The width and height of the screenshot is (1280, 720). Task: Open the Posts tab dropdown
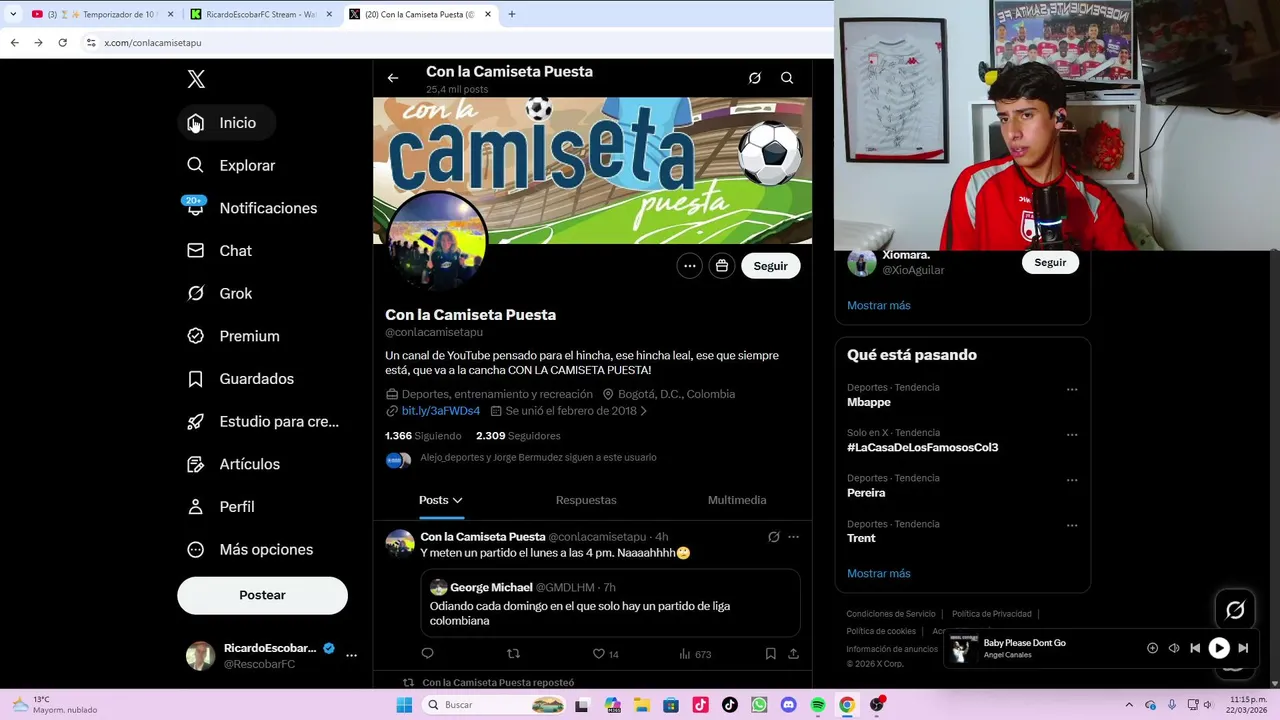441,500
